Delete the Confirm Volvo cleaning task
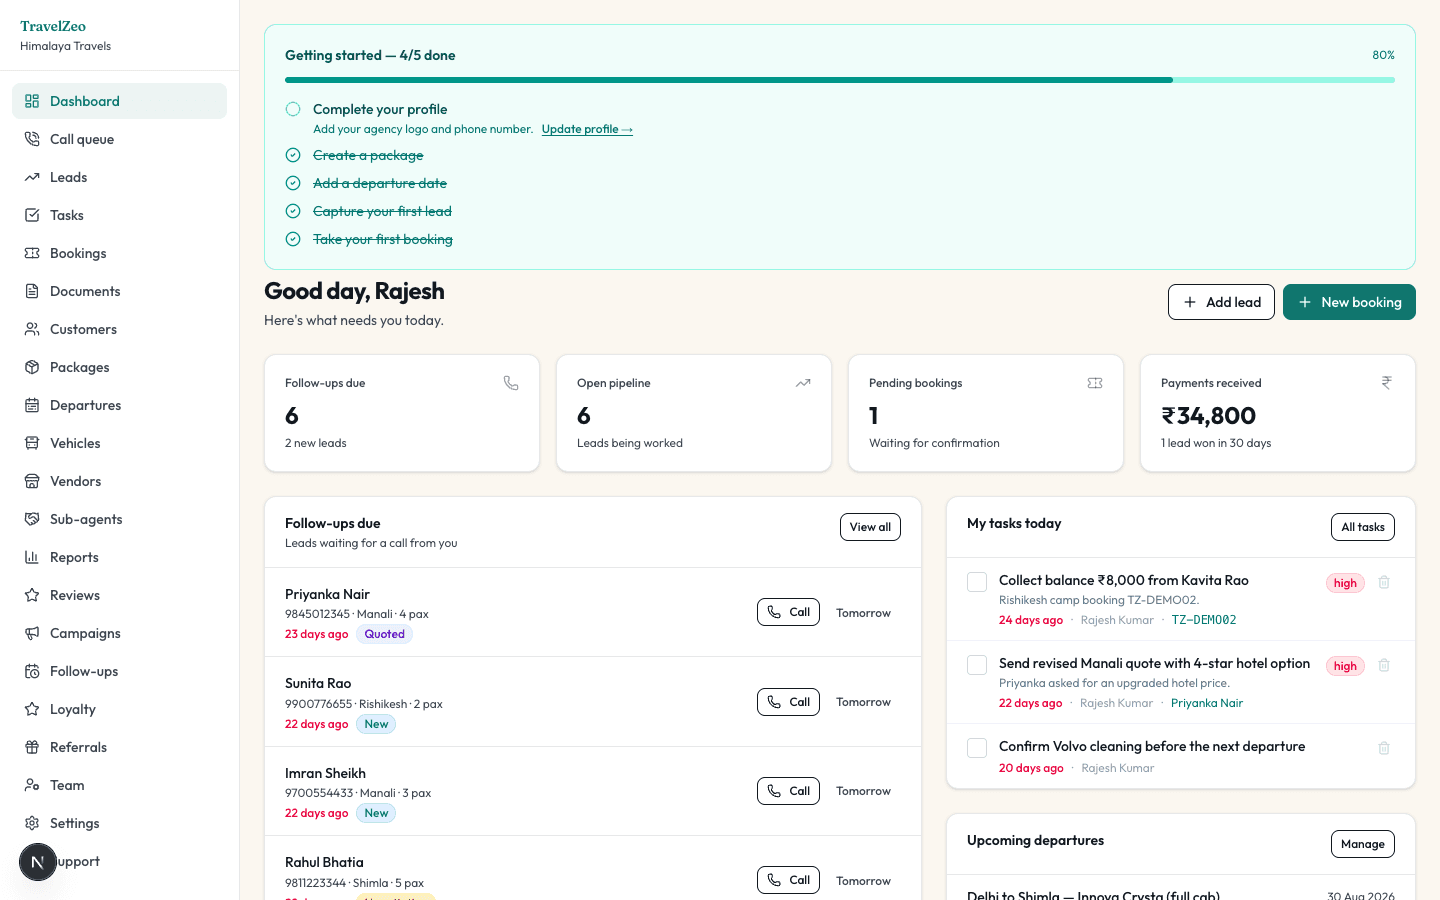 coord(1384,748)
